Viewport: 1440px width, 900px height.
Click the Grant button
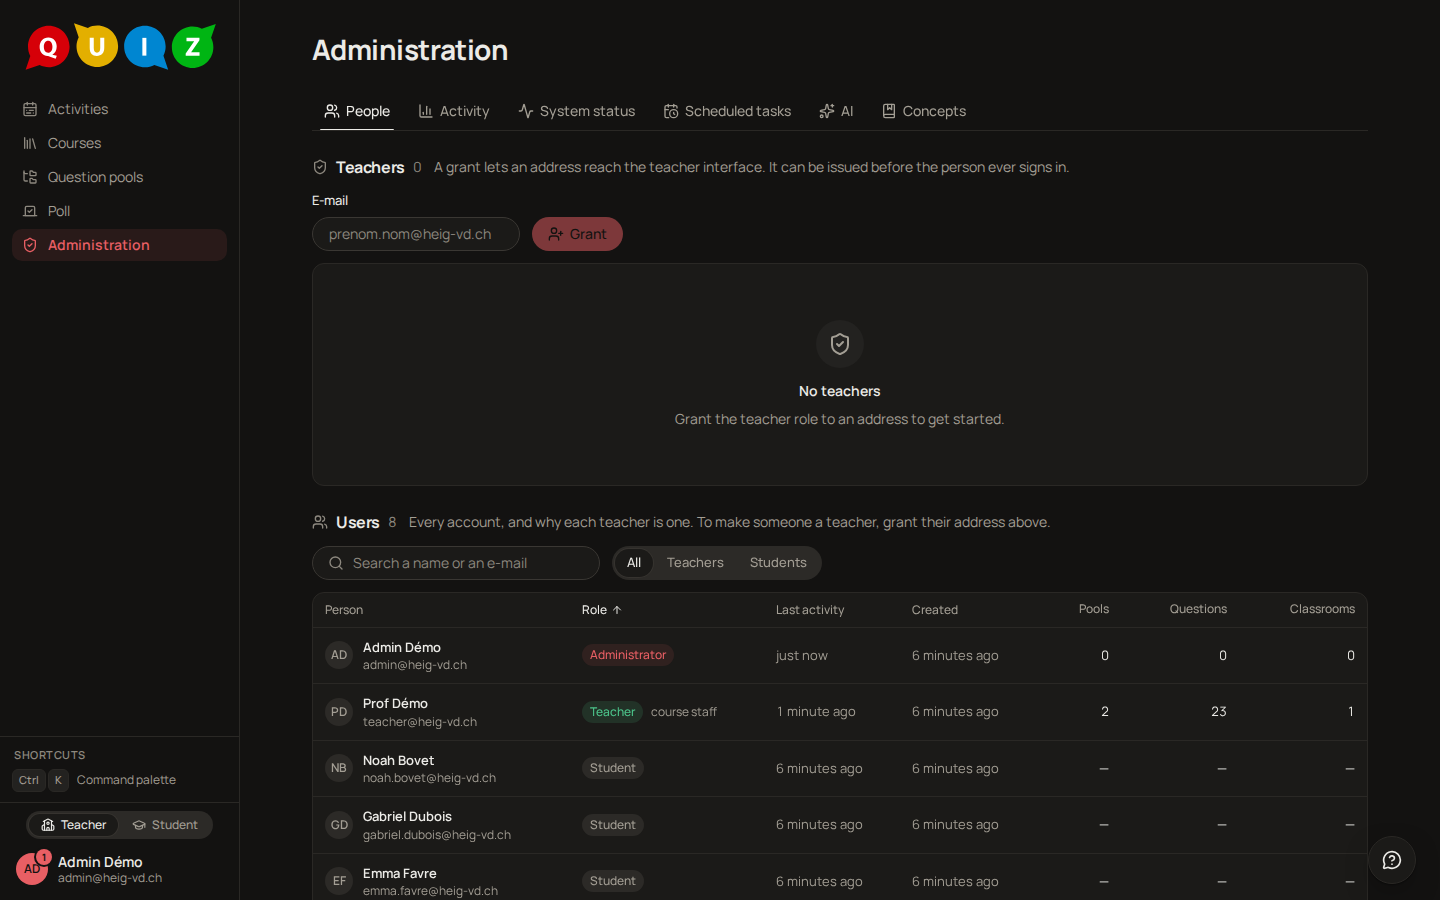pyautogui.click(x=577, y=234)
